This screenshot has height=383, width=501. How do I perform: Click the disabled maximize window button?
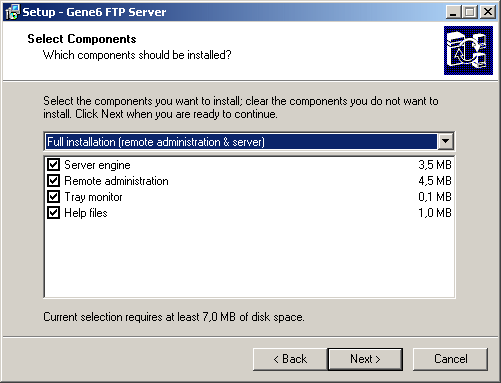click(470, 12)
